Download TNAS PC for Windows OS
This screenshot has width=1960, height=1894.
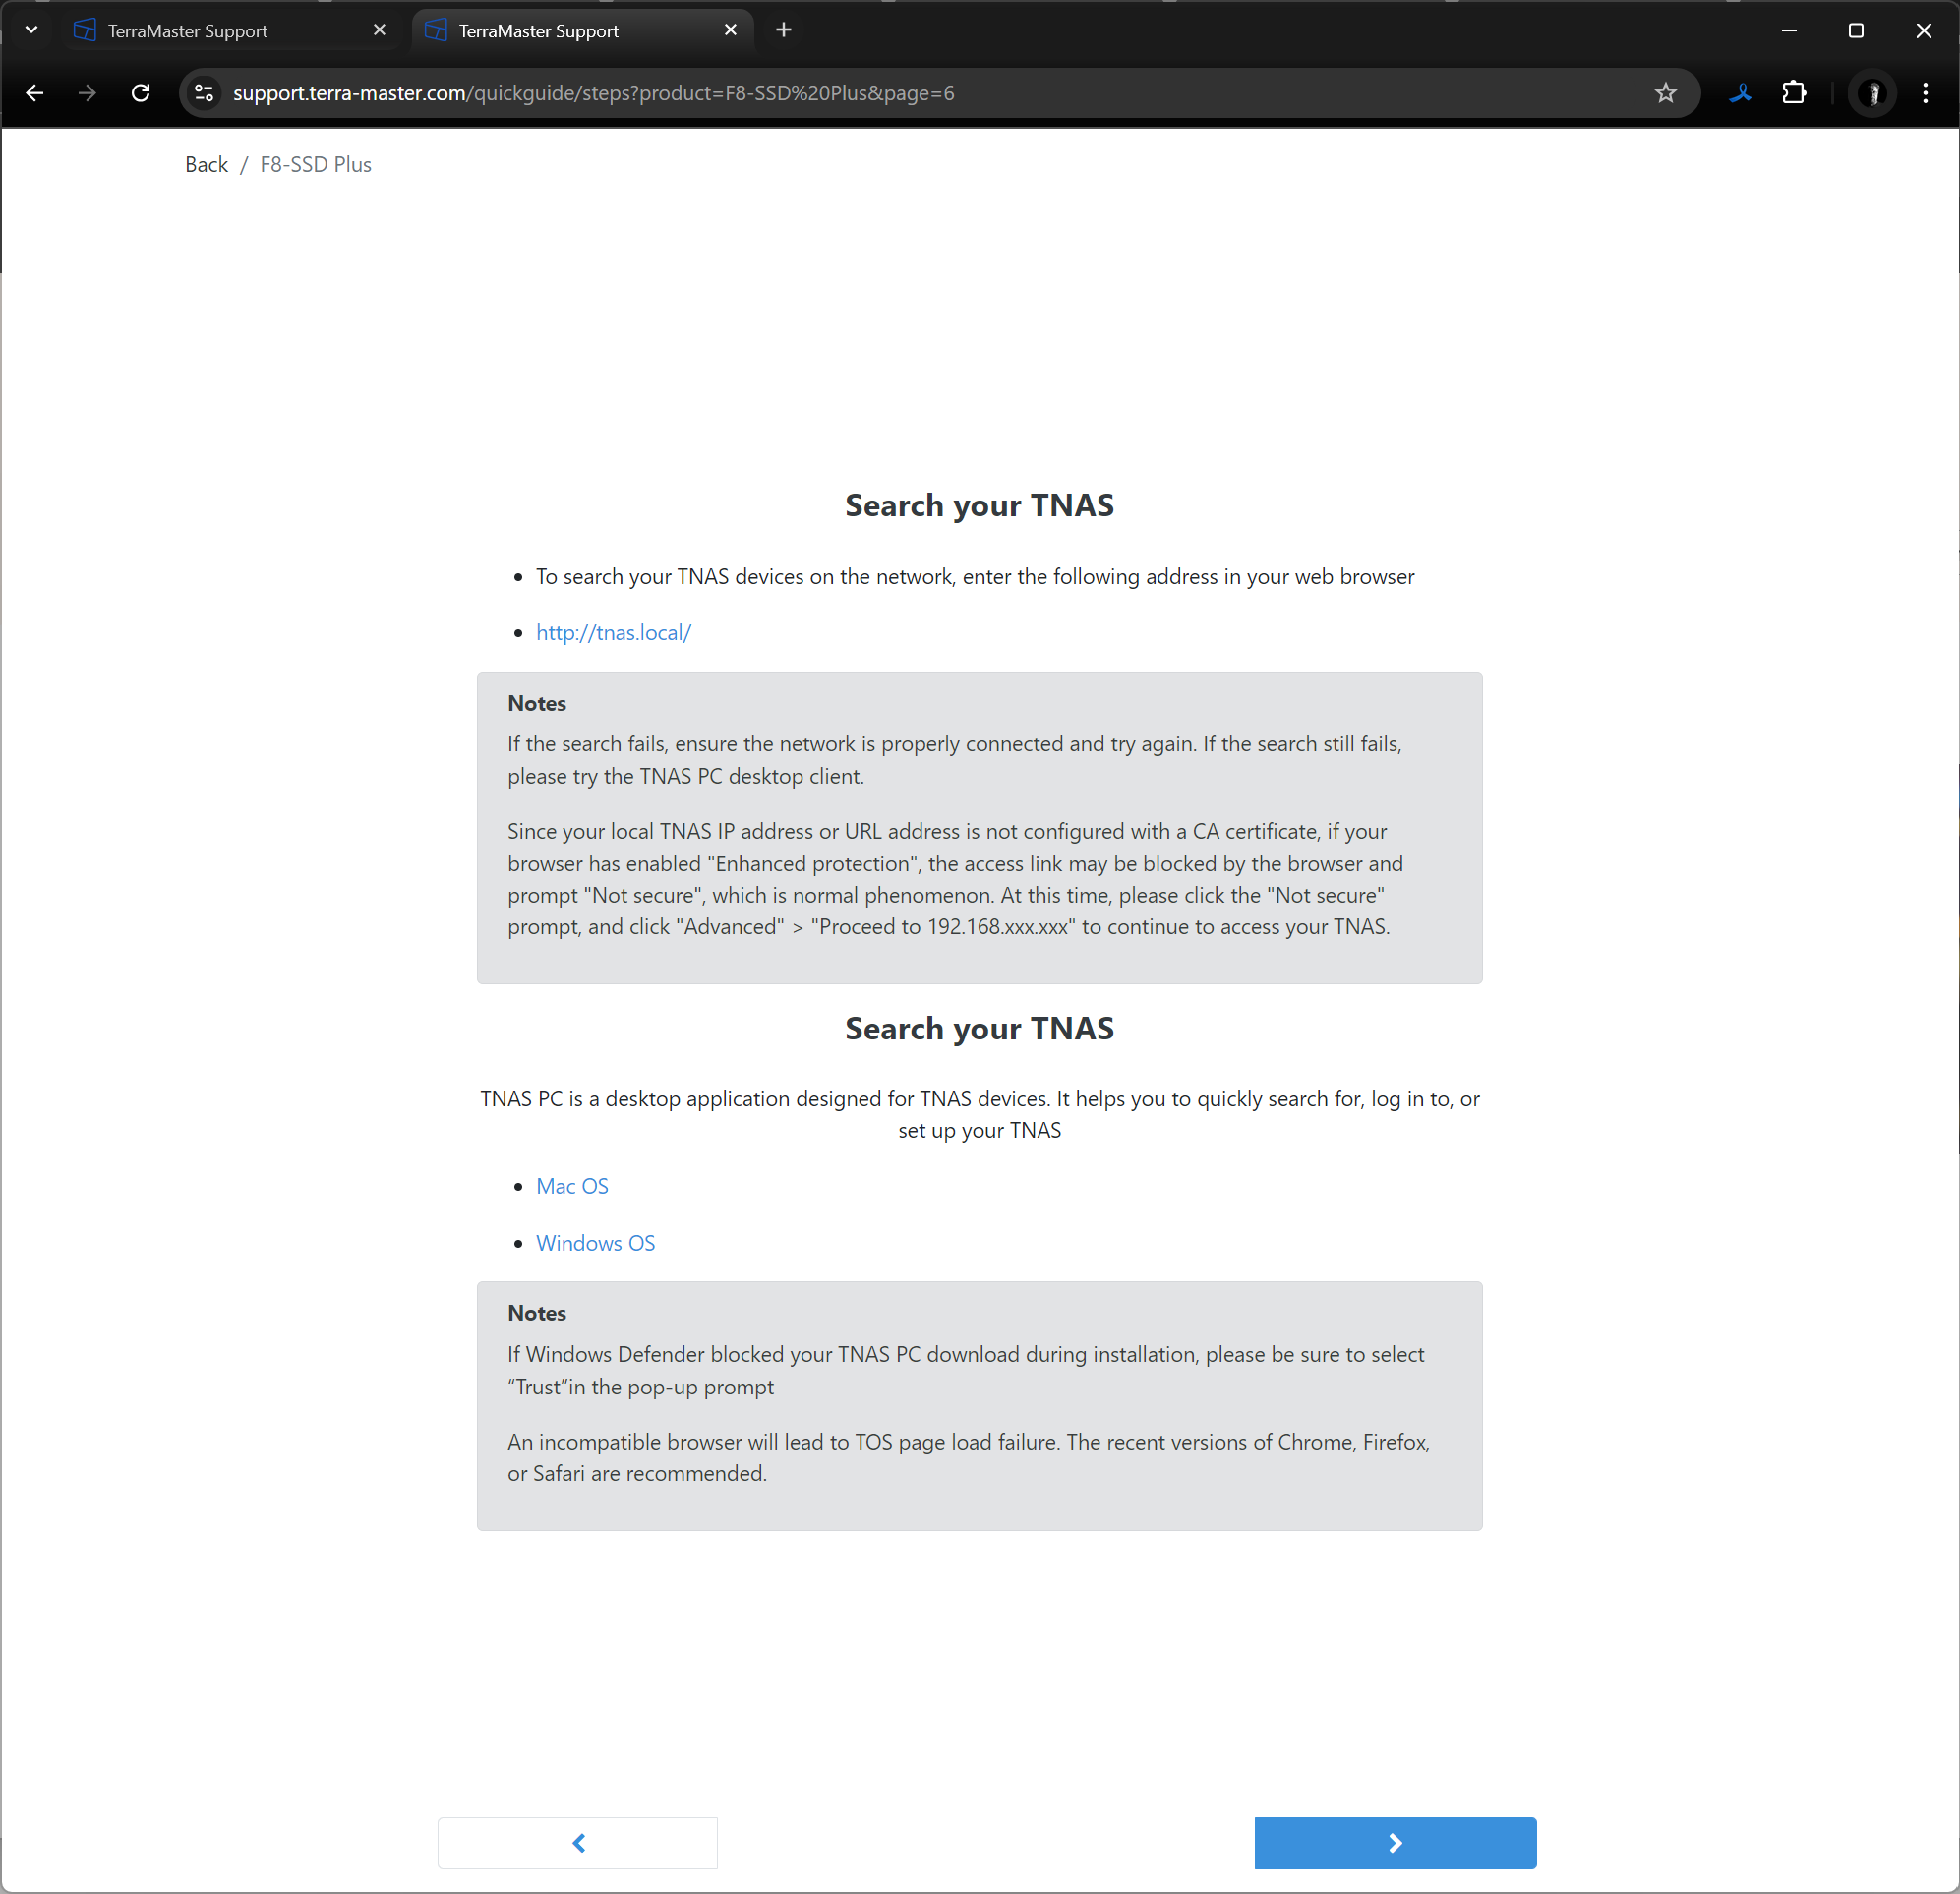595,1243
